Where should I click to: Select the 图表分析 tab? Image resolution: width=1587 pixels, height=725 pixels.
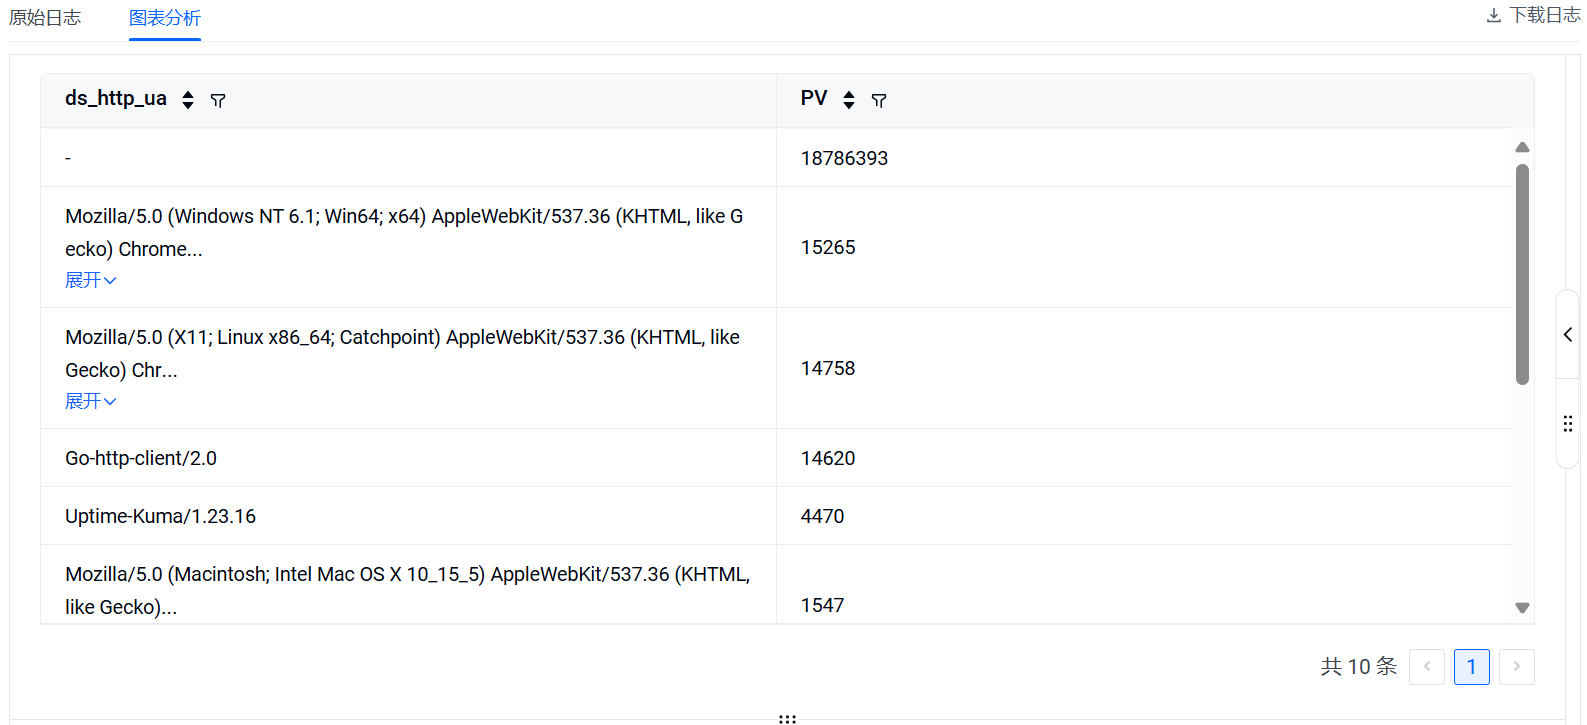165,18
